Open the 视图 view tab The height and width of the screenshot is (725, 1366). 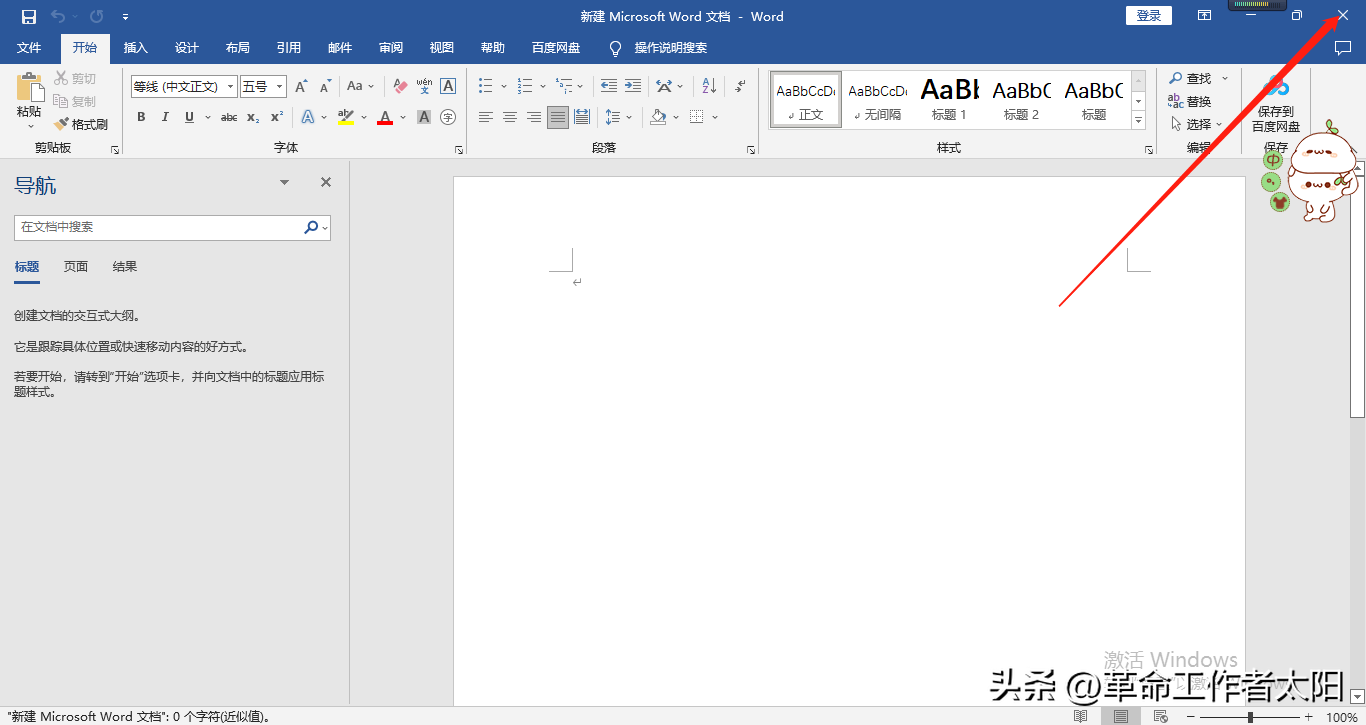[x=441, y=48]
